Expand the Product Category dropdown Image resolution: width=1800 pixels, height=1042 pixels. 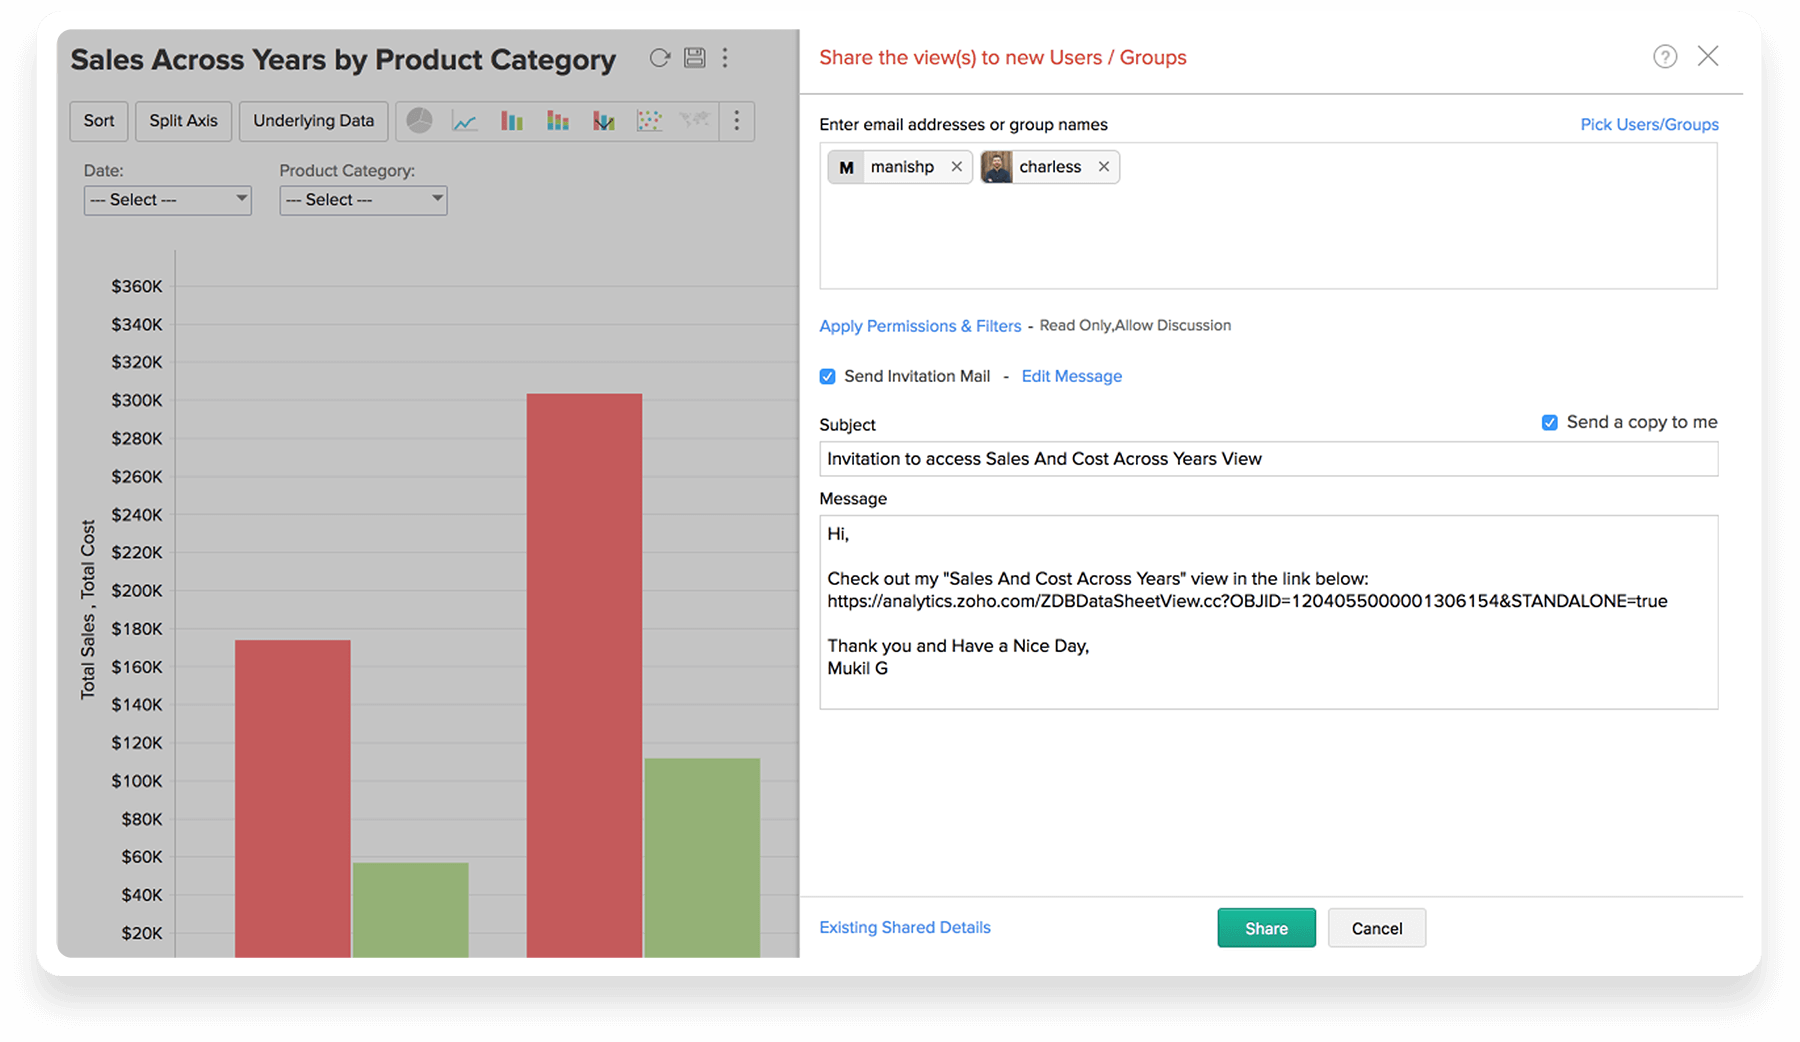pyautogui.click(x=363, y=200)
